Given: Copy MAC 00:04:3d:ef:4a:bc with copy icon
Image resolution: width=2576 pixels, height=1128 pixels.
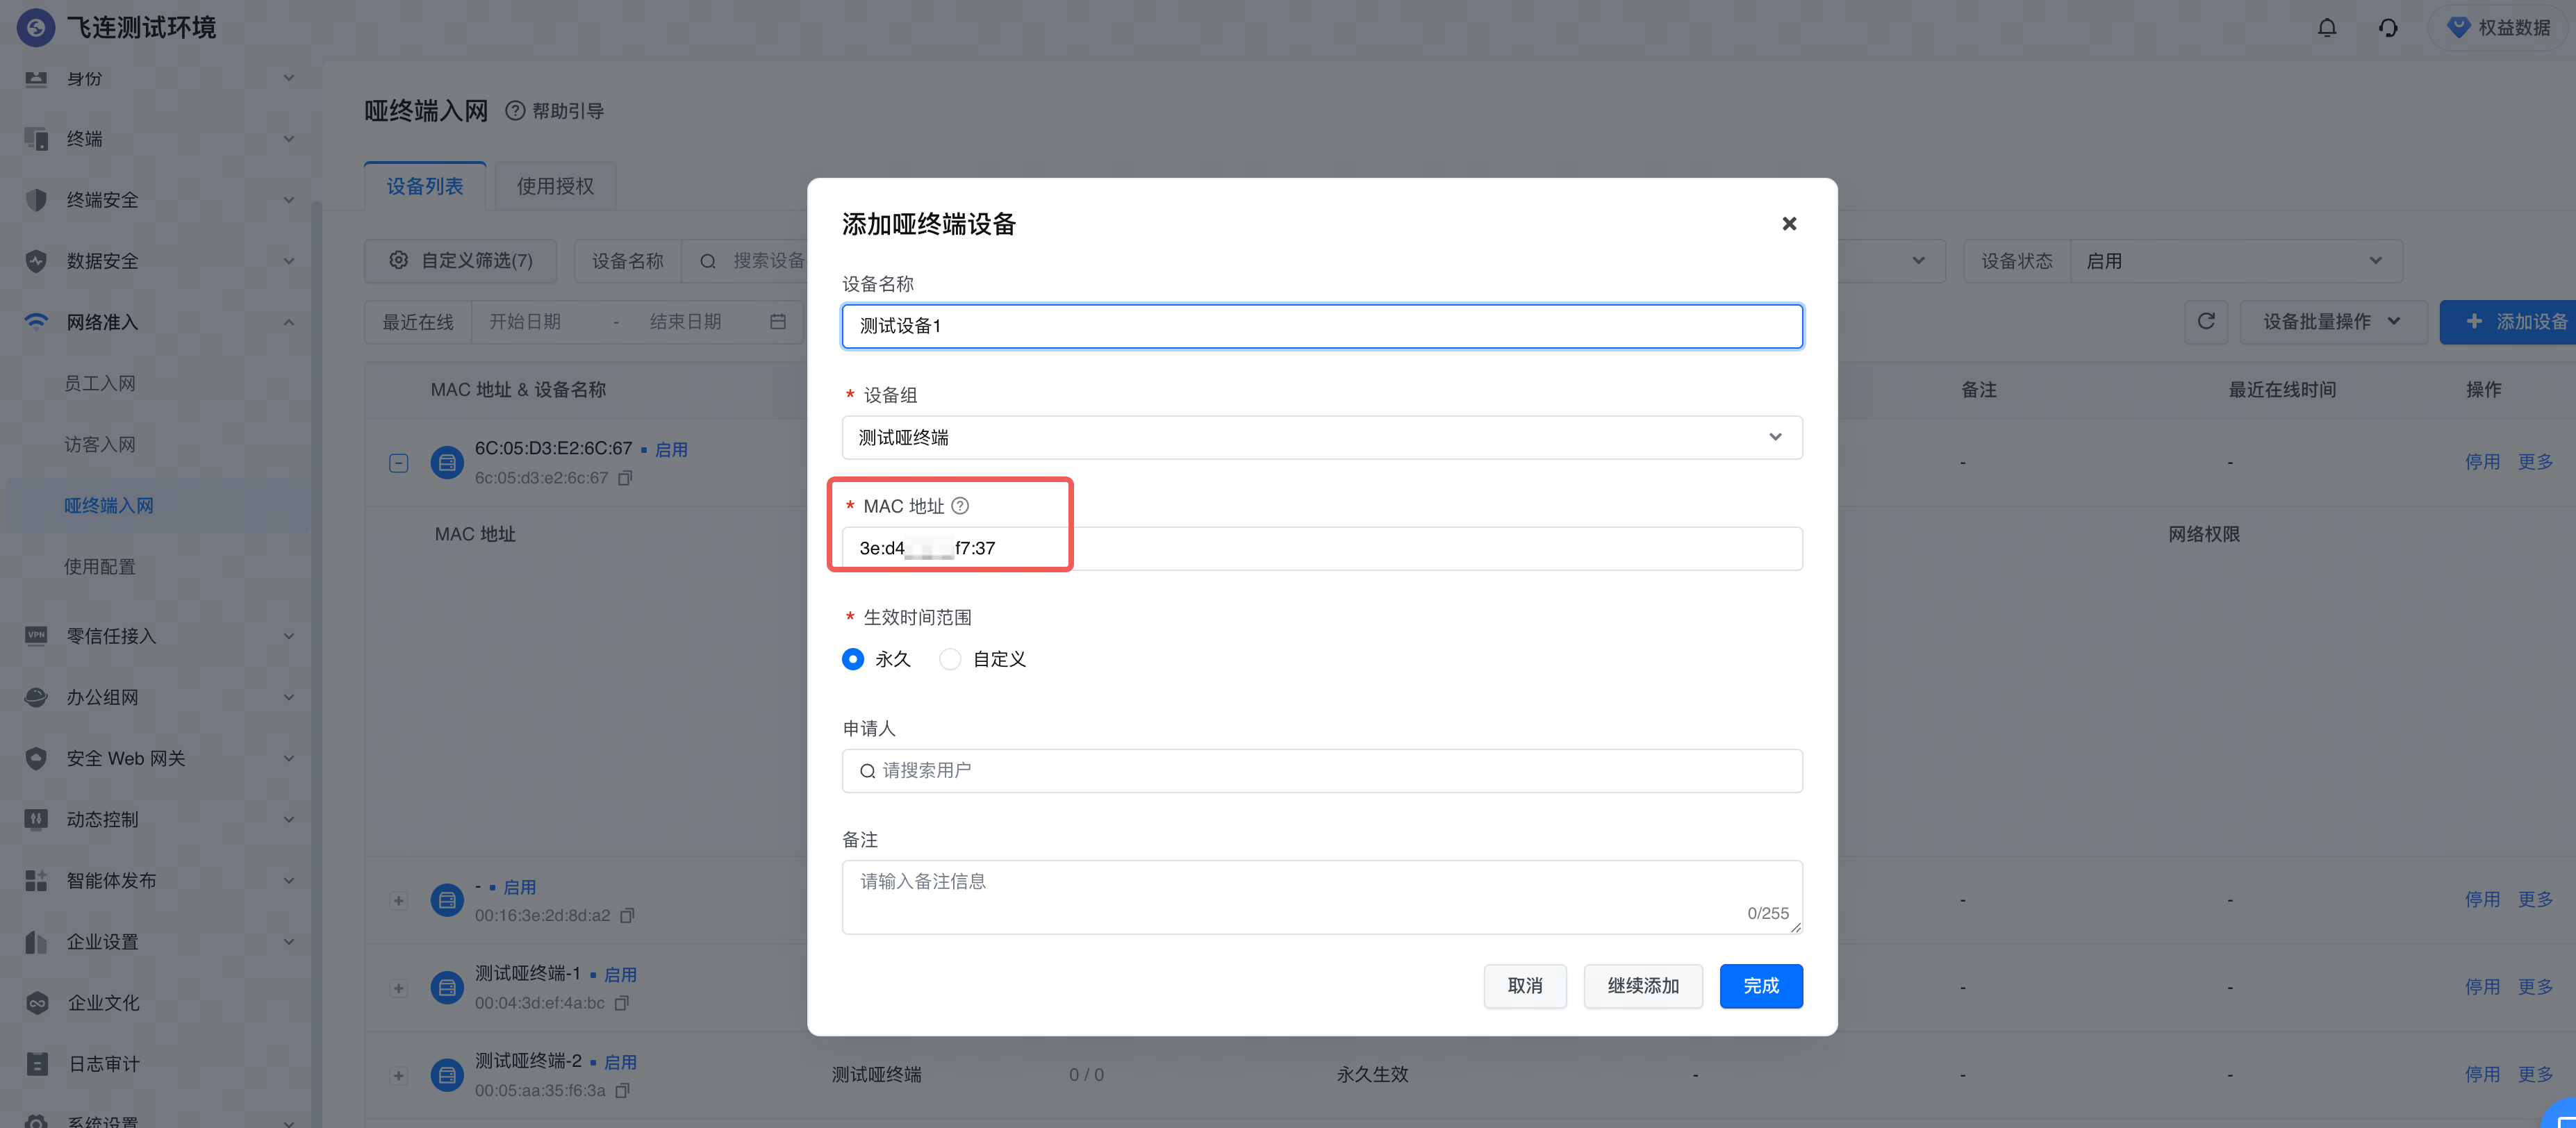Looking at the screenshot, I should pyautogui.click(x=622, y=1003).
